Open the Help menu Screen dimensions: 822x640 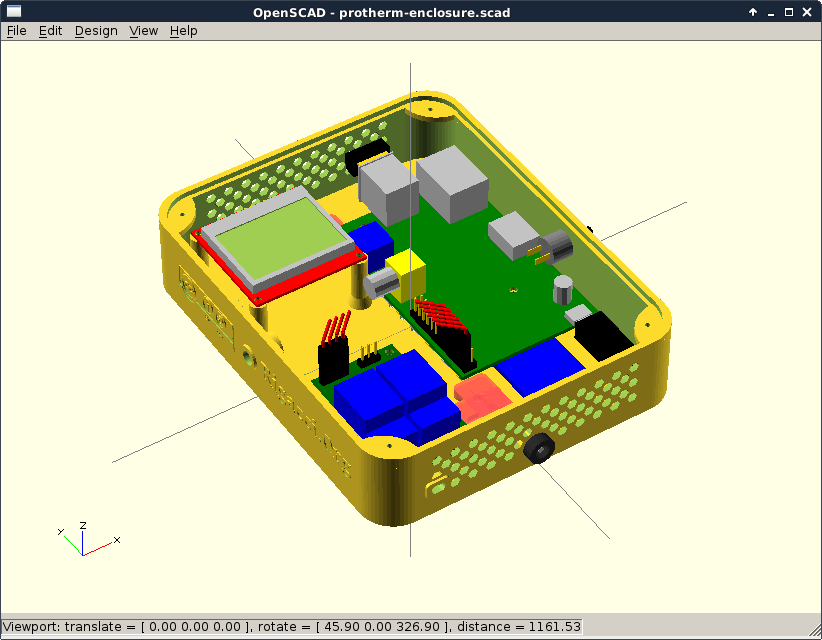(183, 31)
